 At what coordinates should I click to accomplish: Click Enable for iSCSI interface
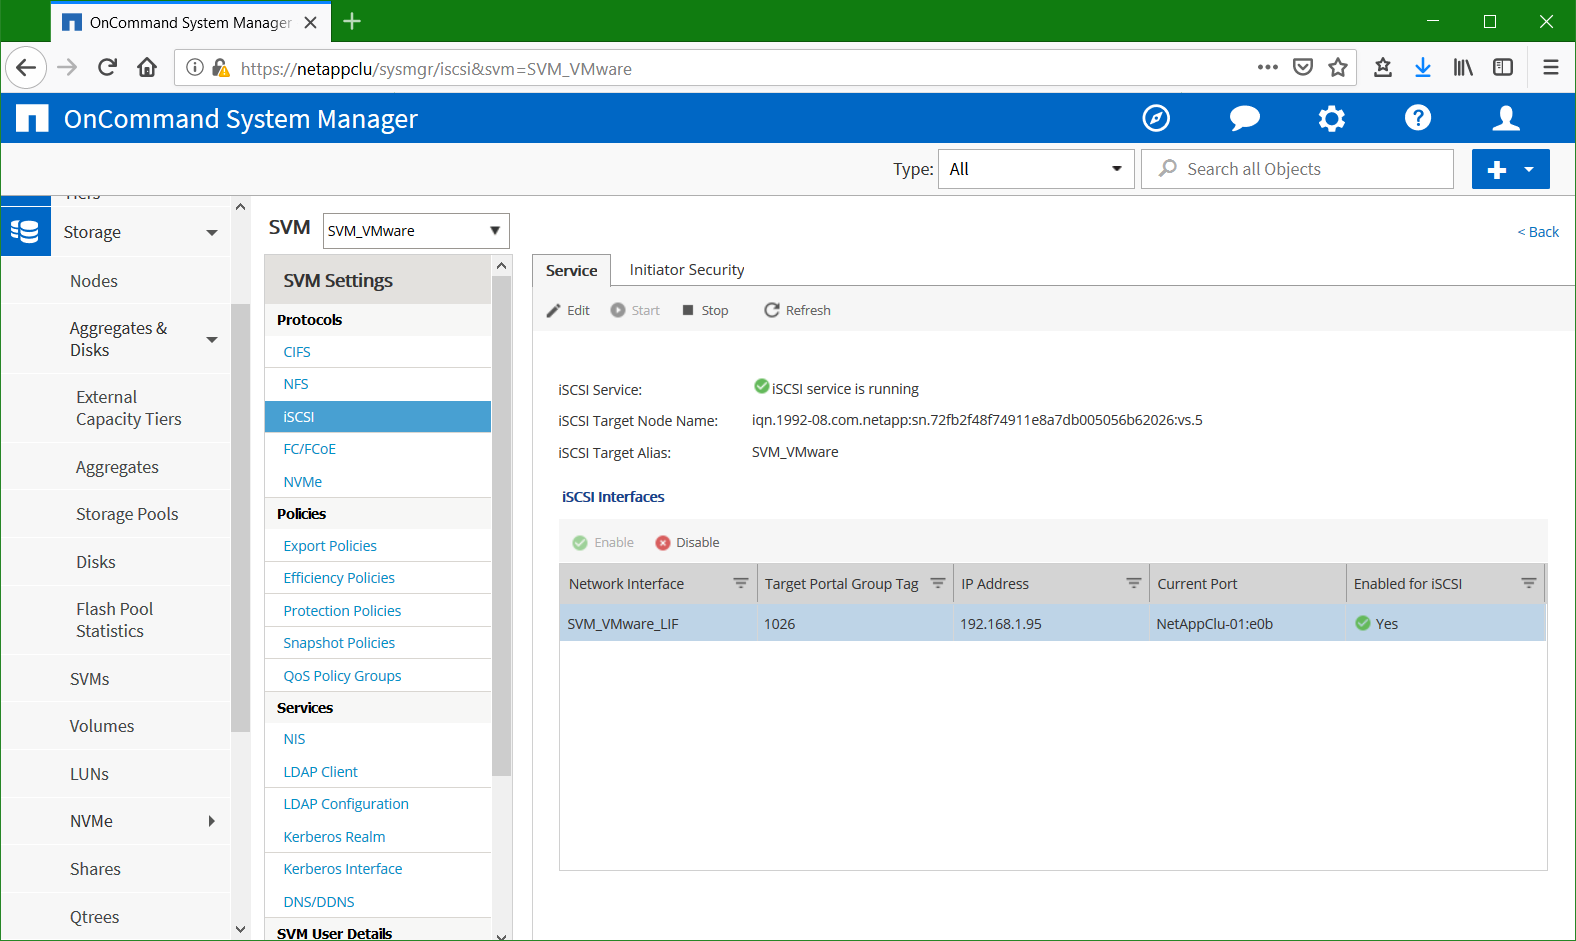point(603,542)
